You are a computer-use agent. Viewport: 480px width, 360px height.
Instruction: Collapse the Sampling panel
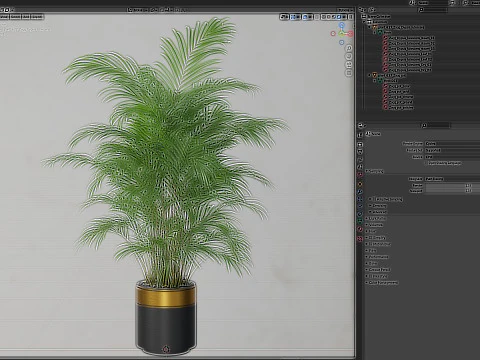coord(375,171)
